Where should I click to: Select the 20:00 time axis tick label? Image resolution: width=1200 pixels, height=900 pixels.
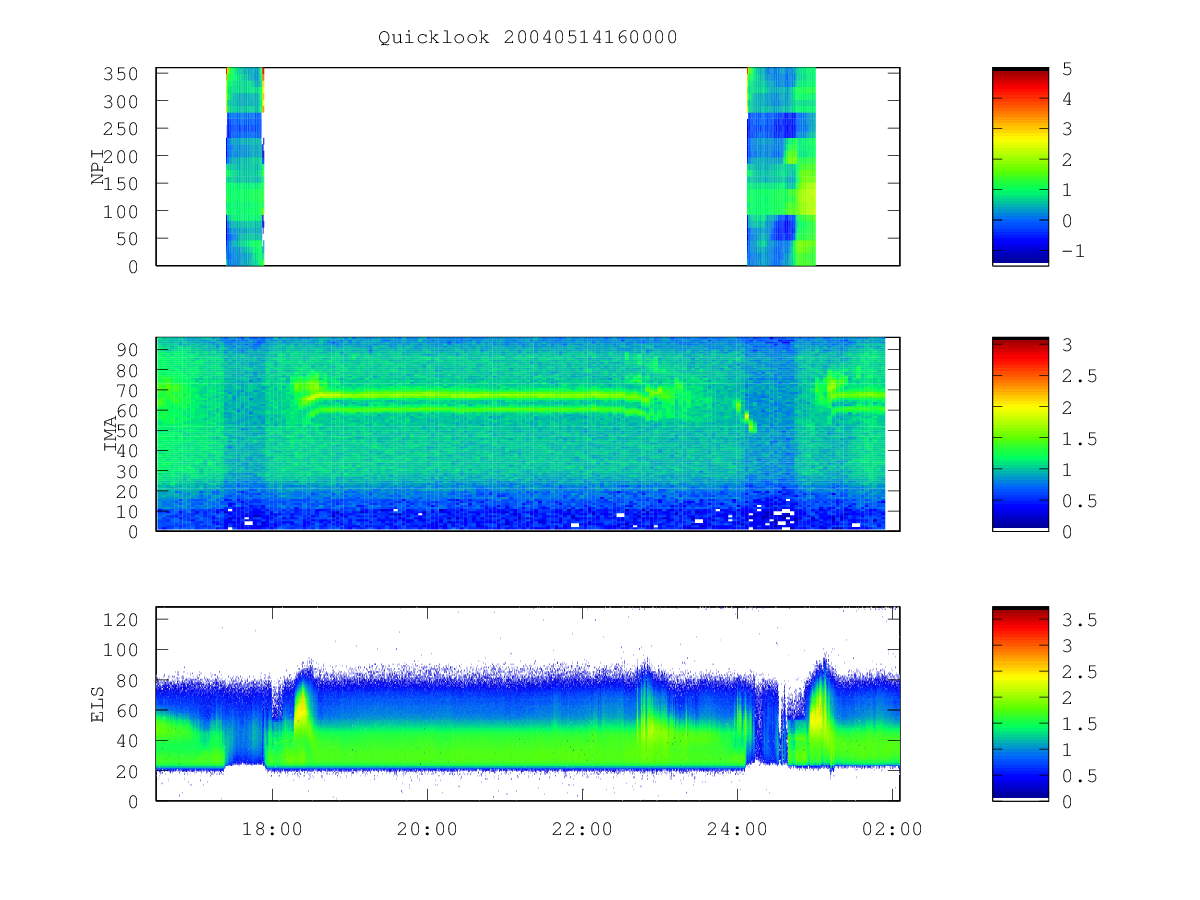pos(427,829)
